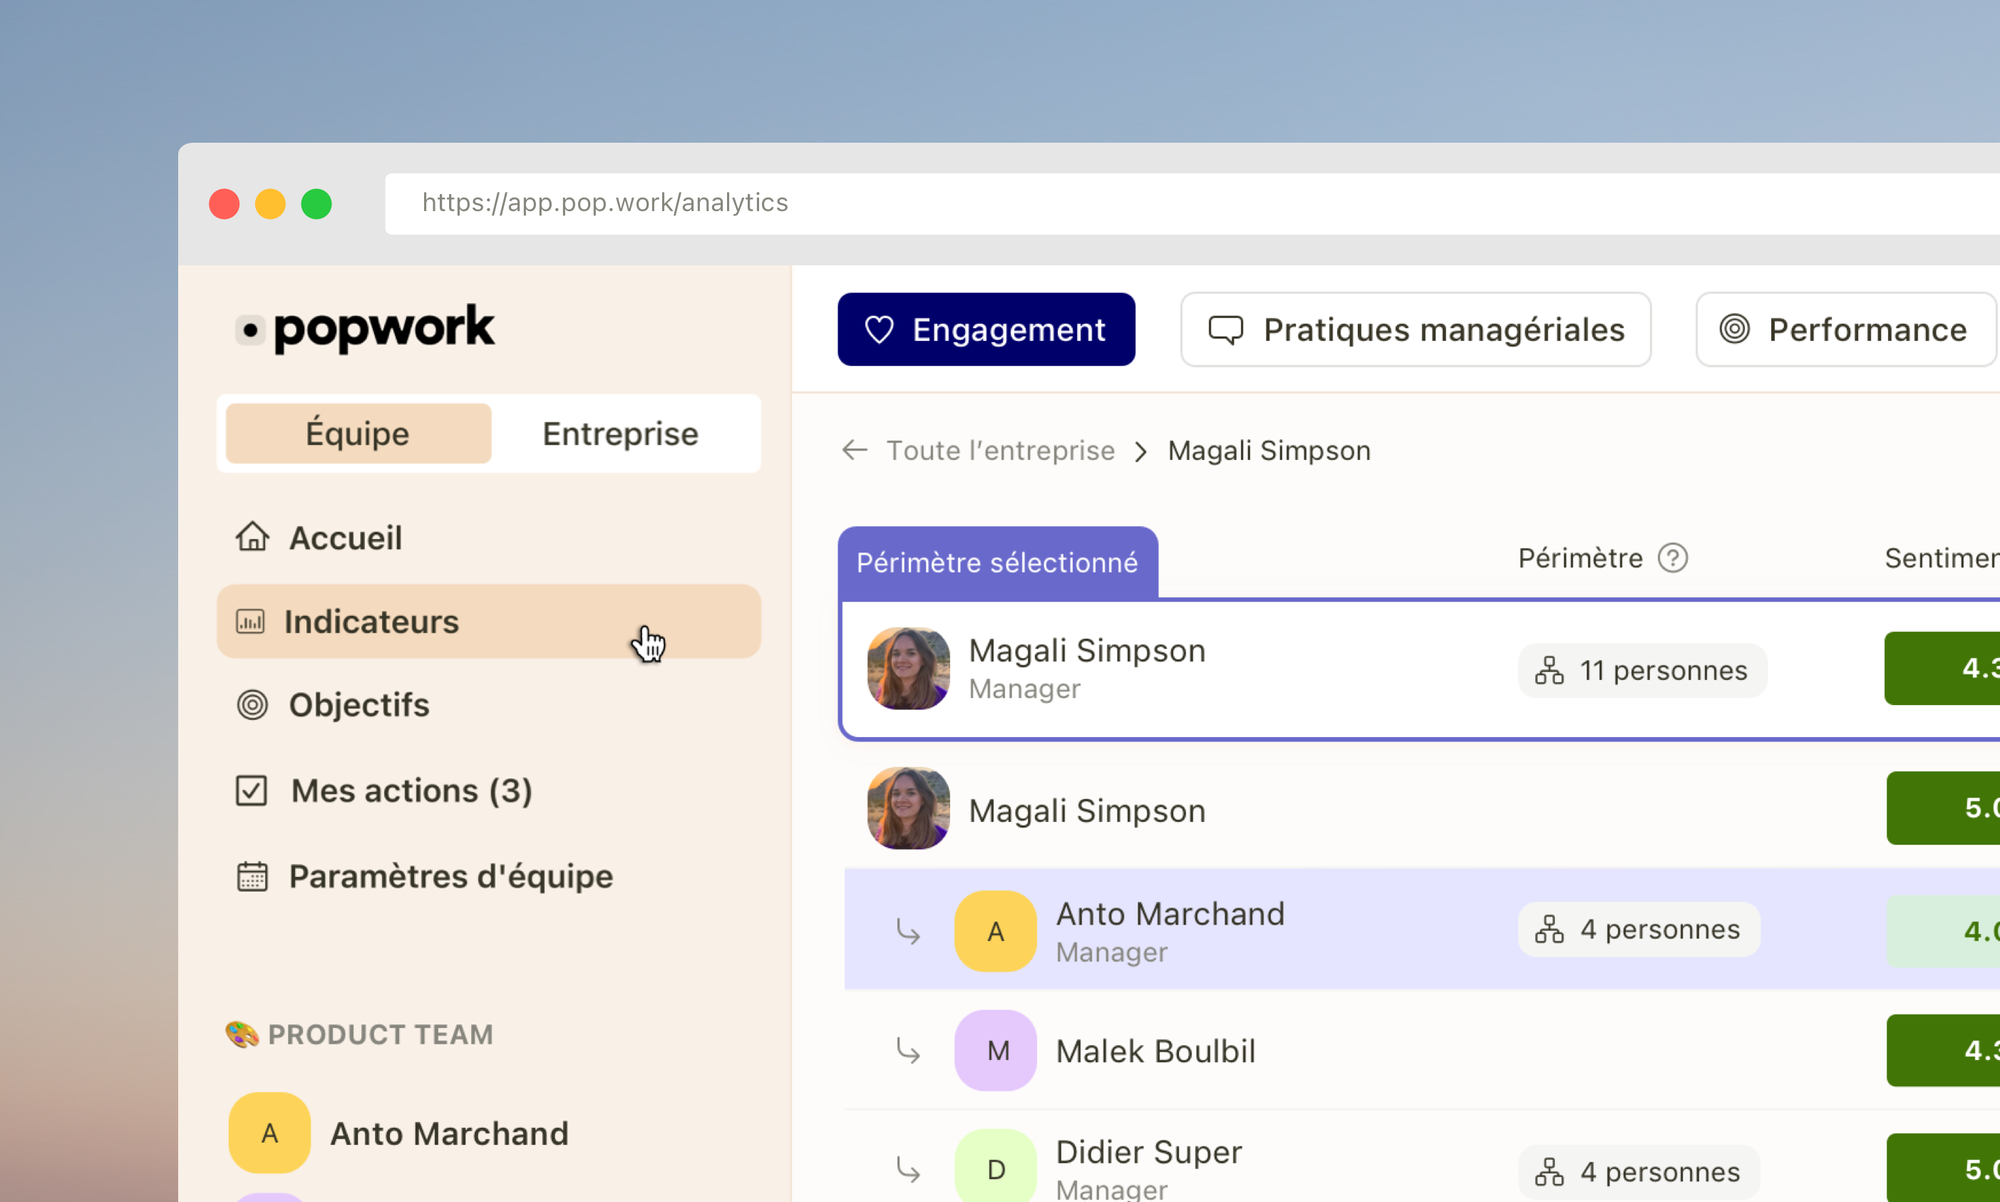Click the popwork logo
This screenshot has width=2000, height=1202.
click(366, 328)
